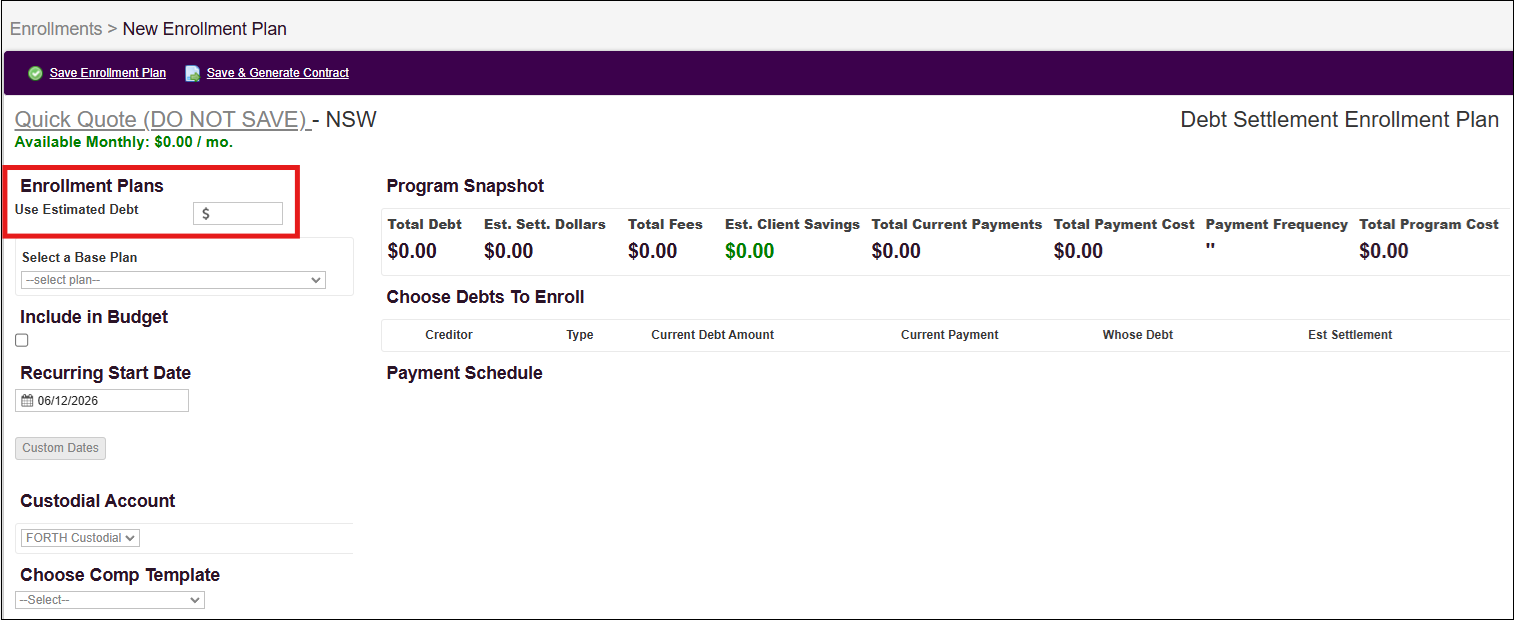Click the Current Debt Amount column header
Viewport: 1514px width, 620px height.
click(x=712, y=335)
